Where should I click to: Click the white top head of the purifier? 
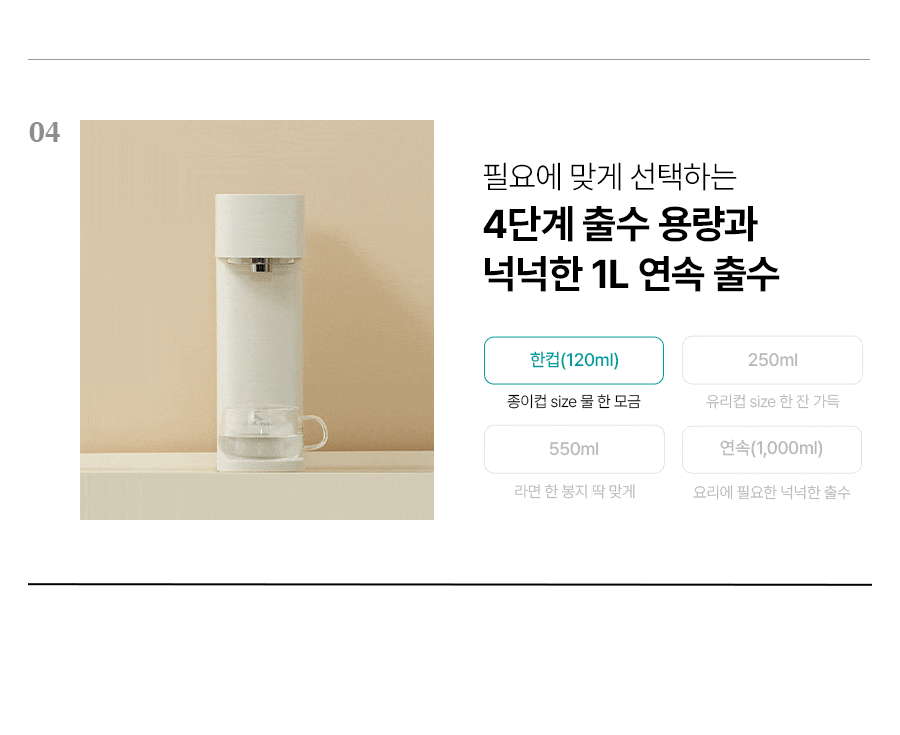pyautogui.click(x=260, y=225)
